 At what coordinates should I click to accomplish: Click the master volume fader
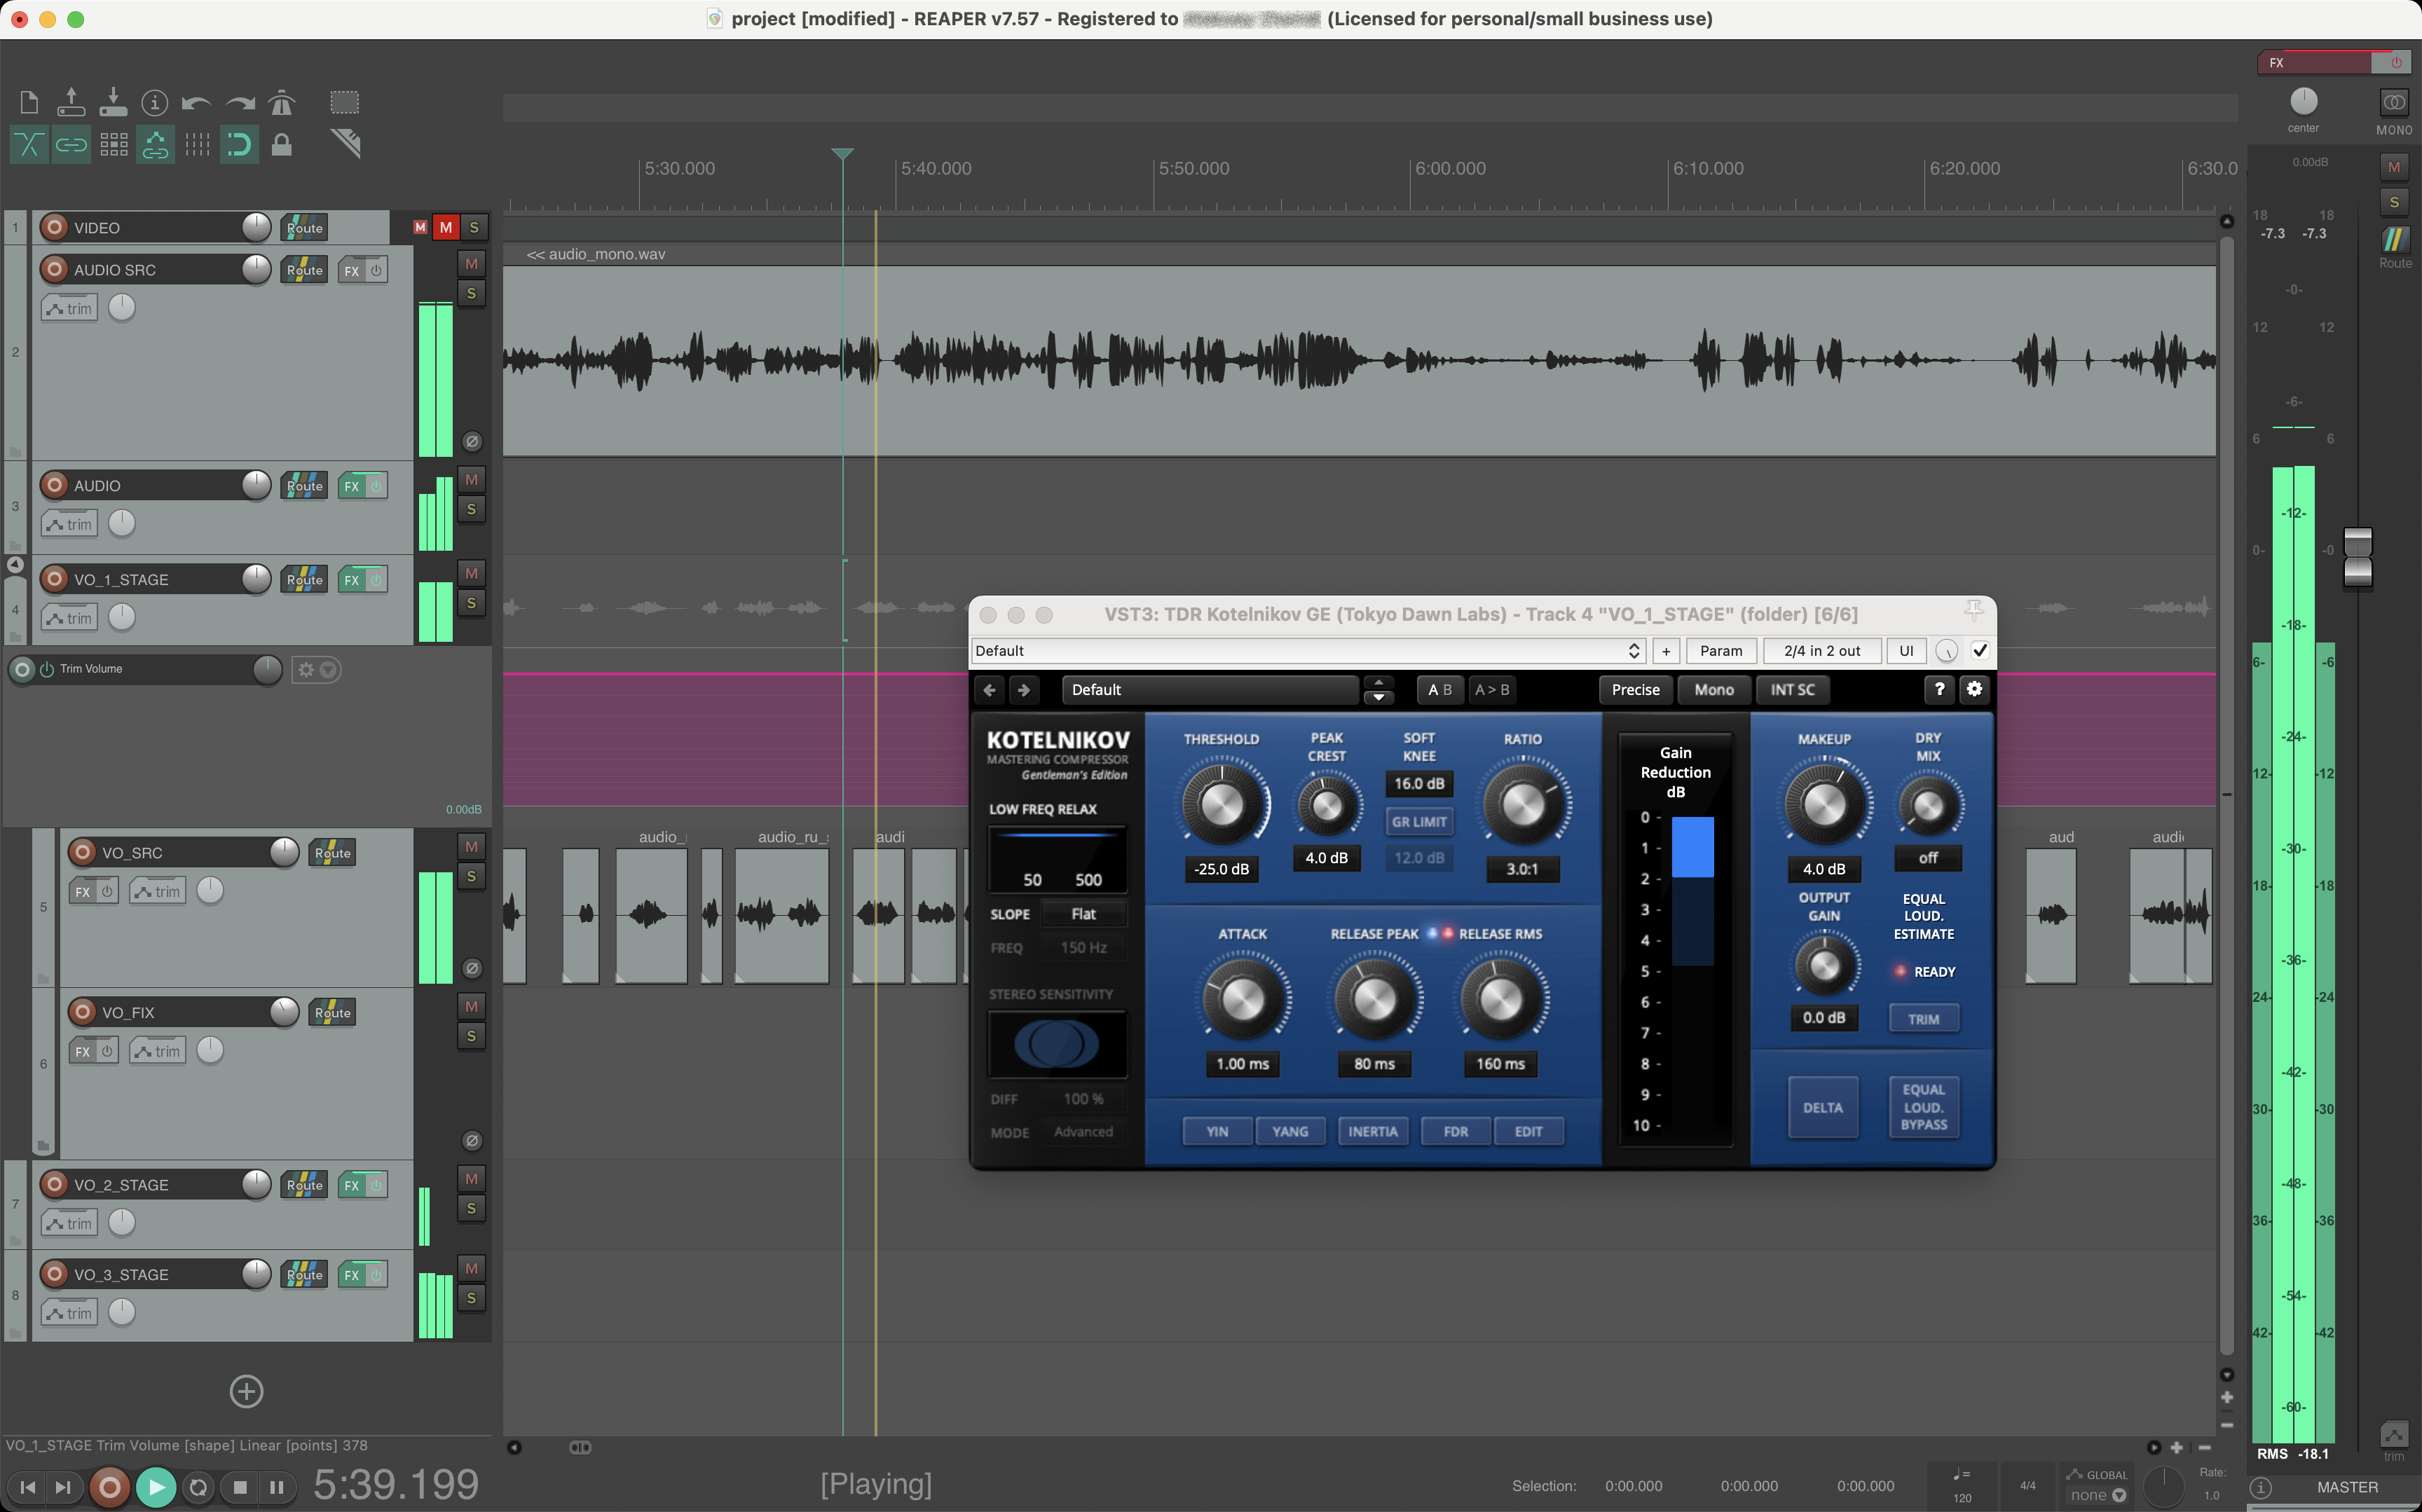coord(2358,556)
